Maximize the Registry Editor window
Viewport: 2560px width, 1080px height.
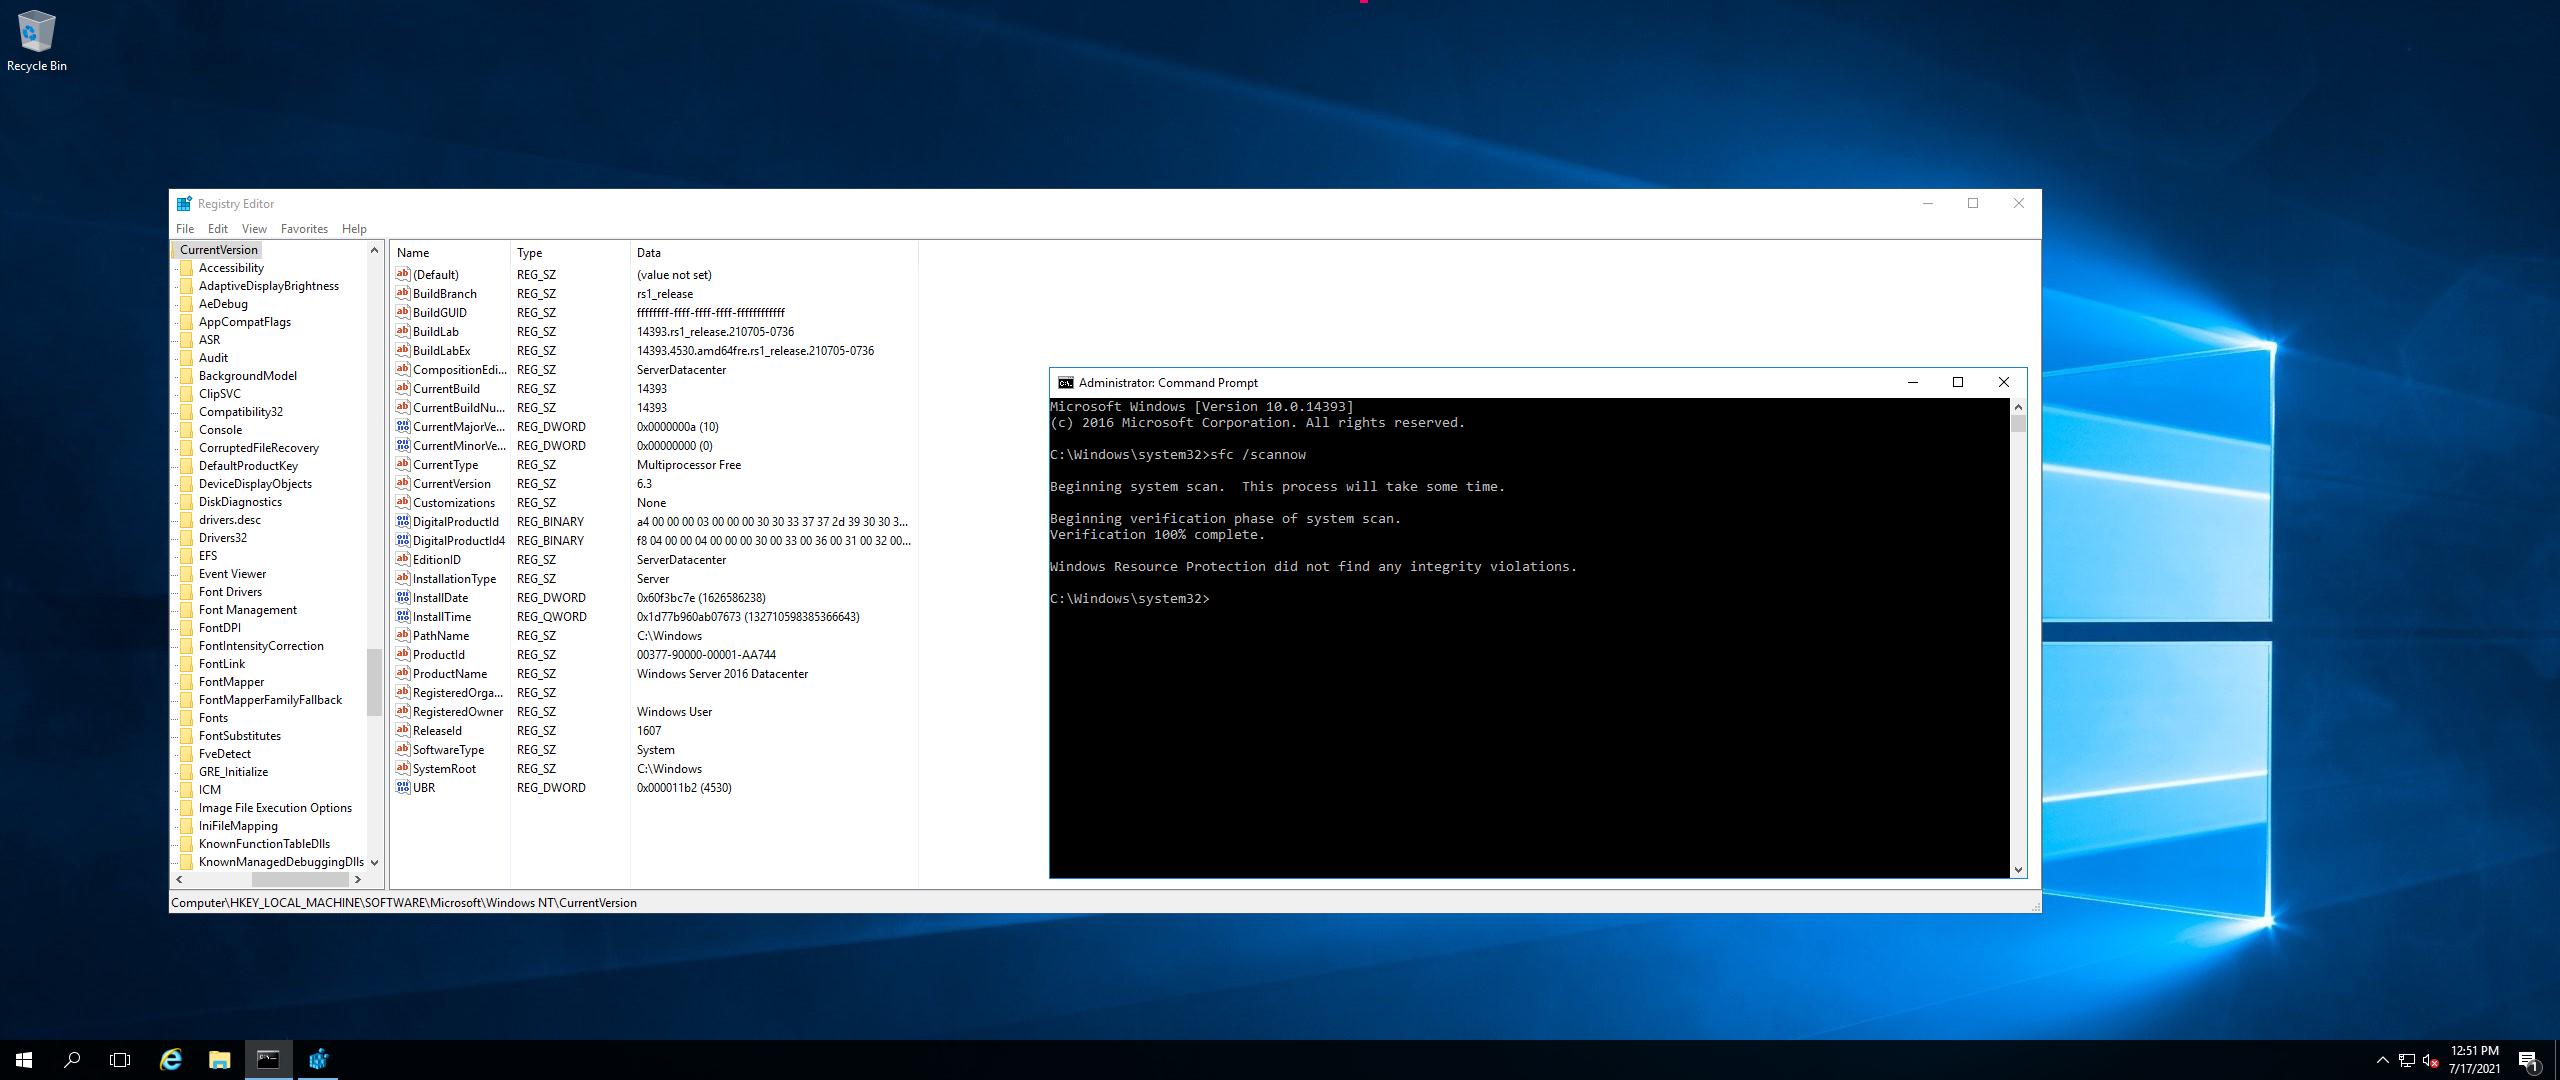coord(1973,203)
